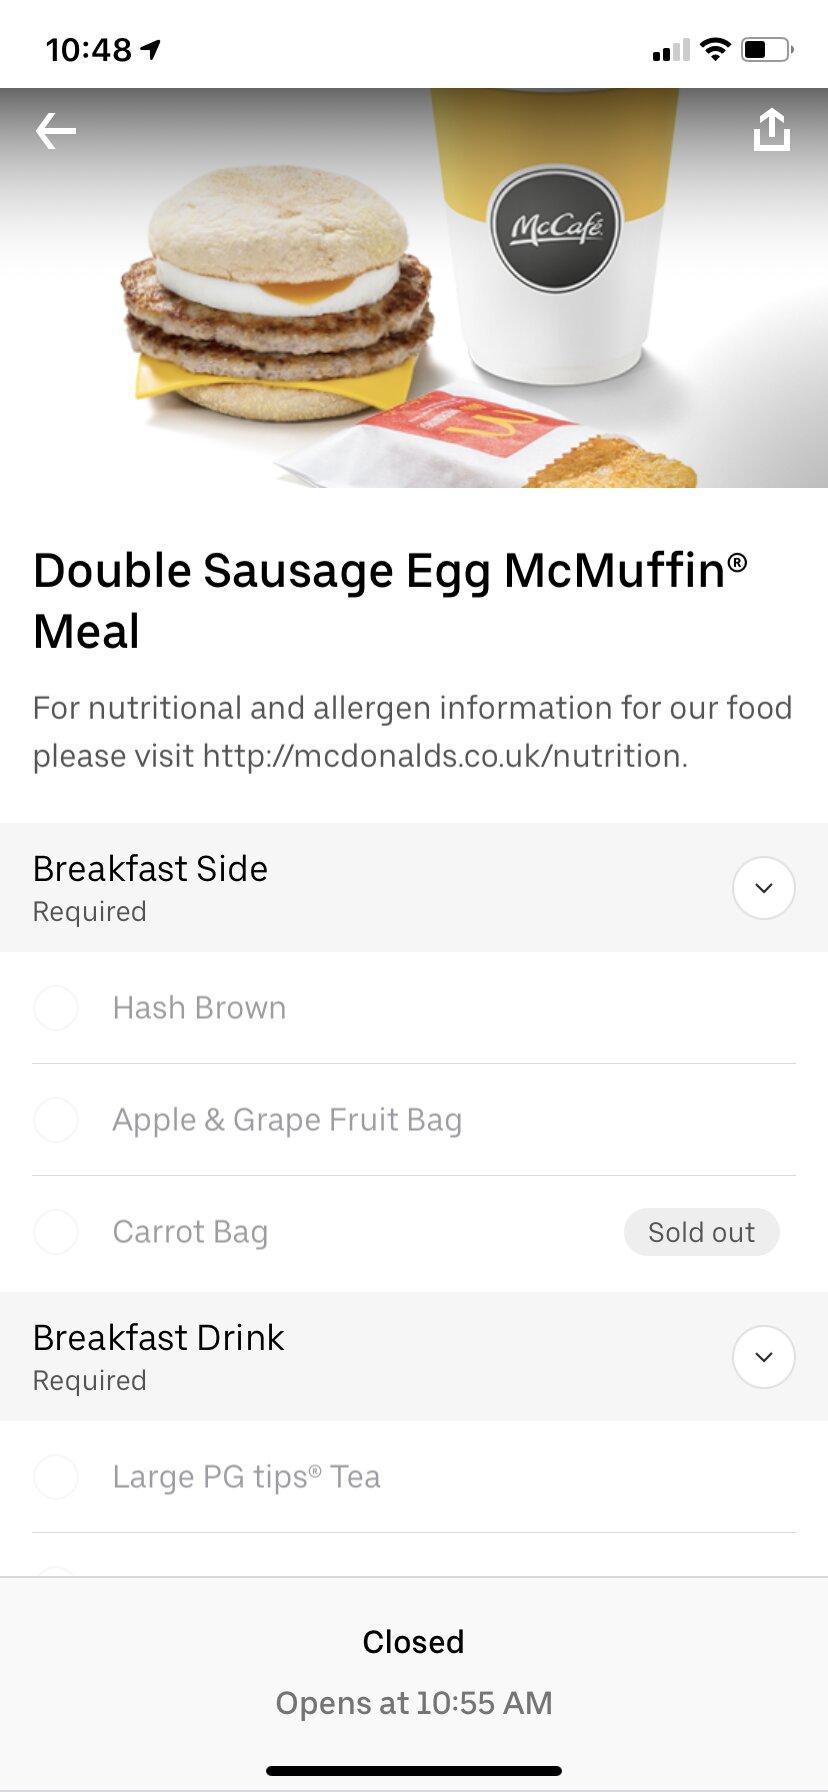The width and height of the screenshot is (828, 1792).
Task: Tap the McMuffin meal photo
Action: click(414, 300)
